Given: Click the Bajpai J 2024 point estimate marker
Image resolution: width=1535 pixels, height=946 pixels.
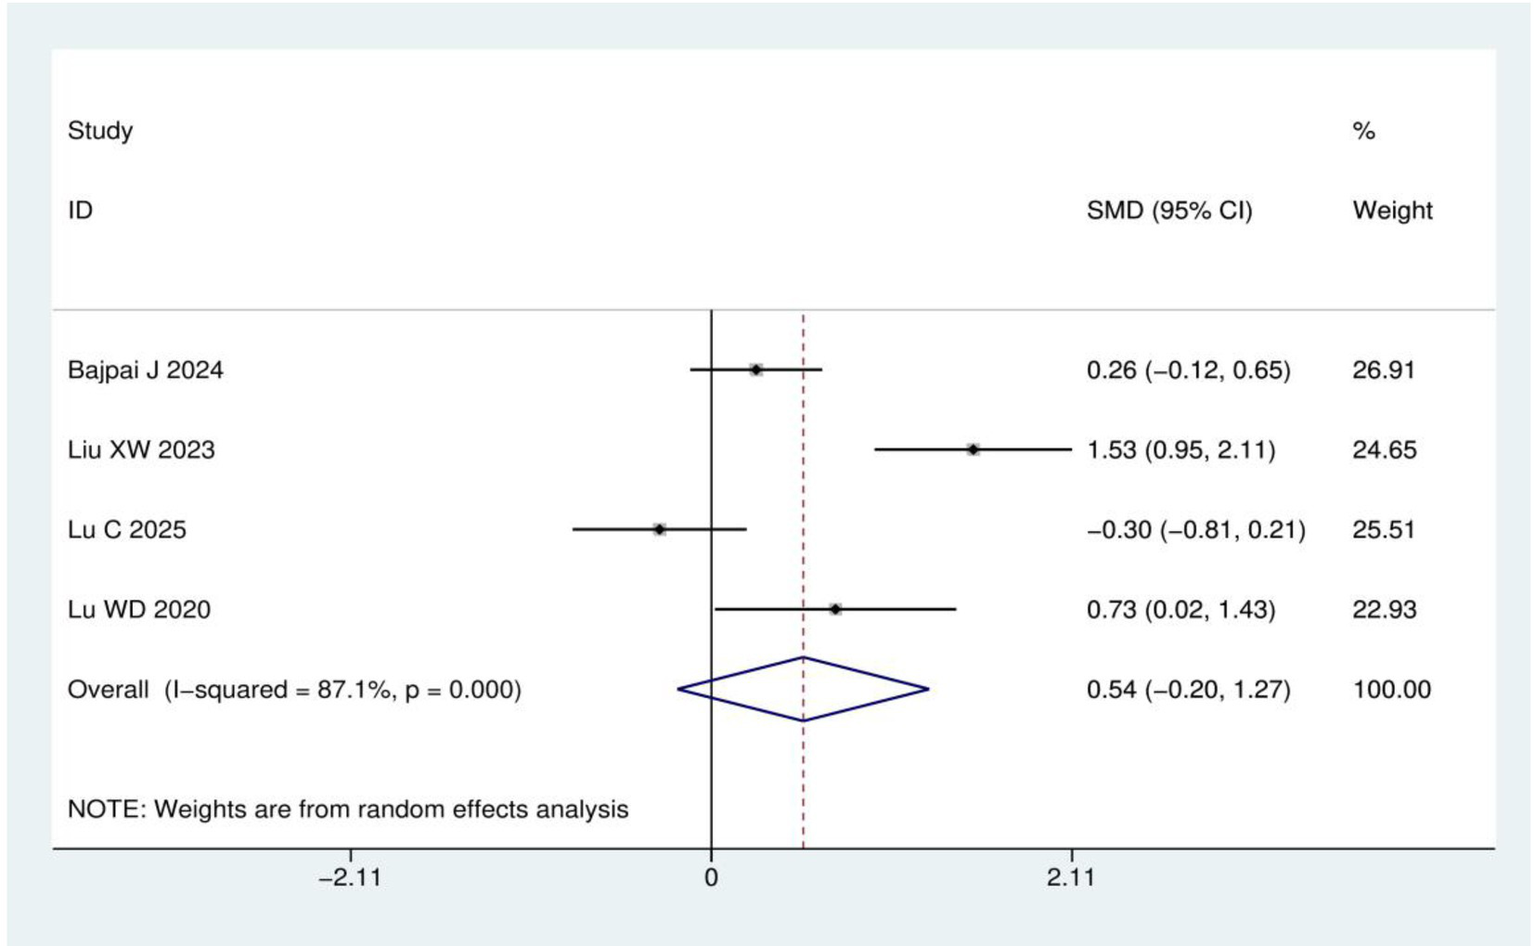Looking at the screenshot, I should 756,370.
